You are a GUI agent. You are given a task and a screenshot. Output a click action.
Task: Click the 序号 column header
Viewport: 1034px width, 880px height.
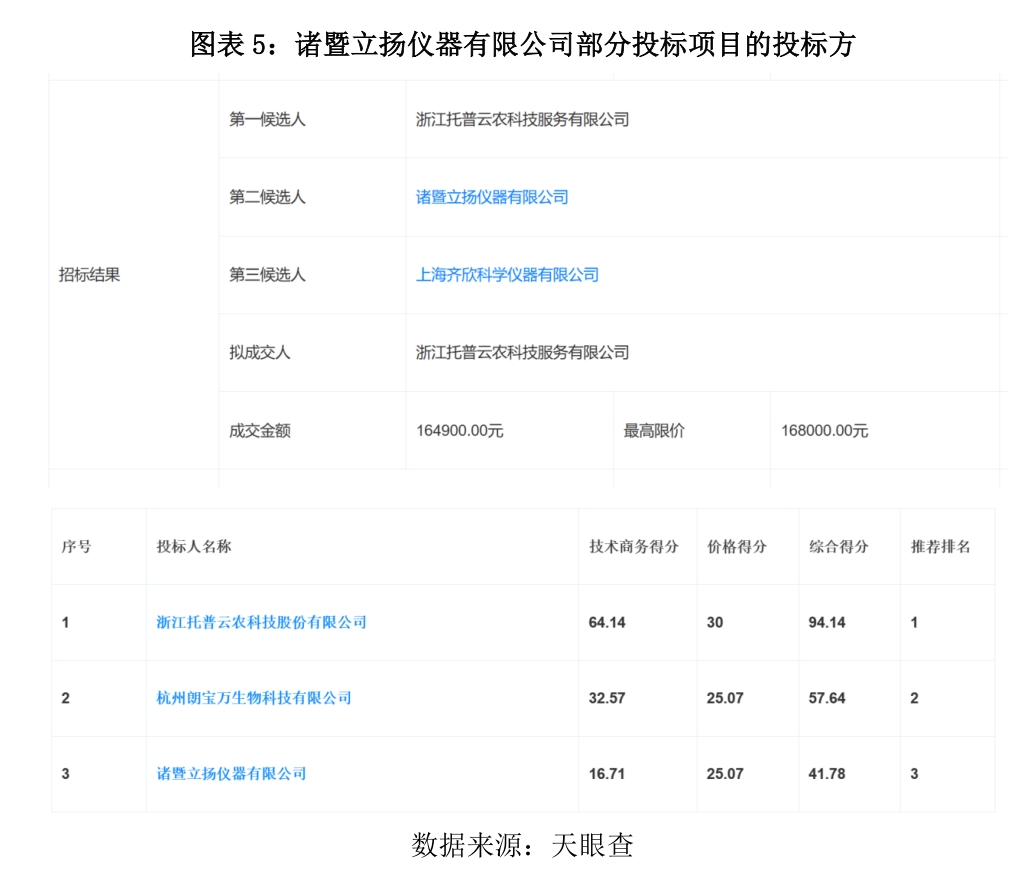click(x=76, y=546)
